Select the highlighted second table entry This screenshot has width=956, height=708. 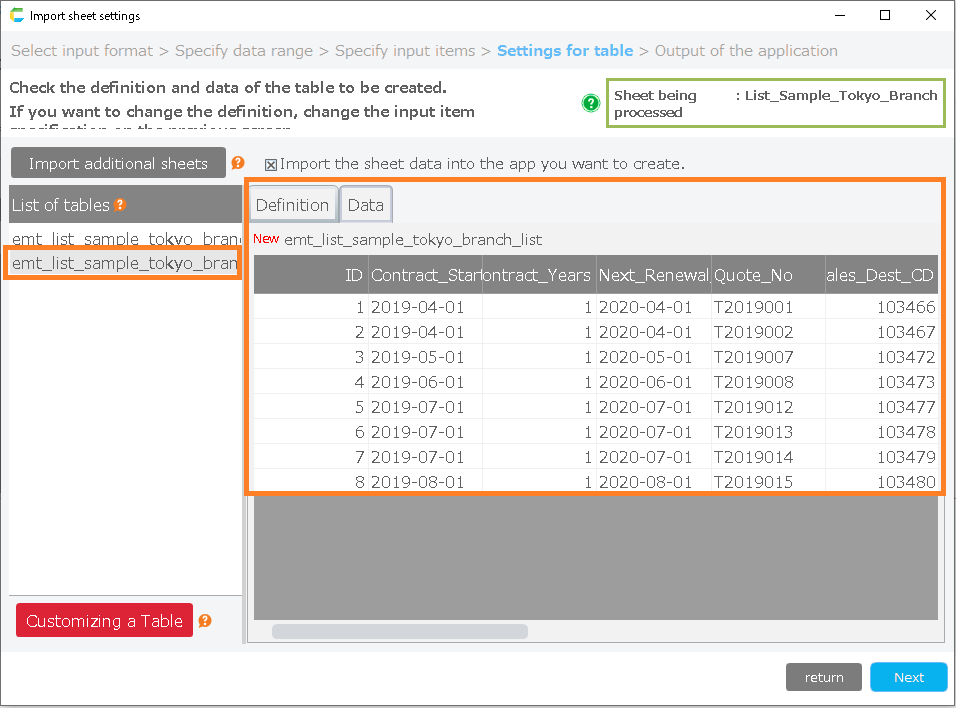[125, 263]
